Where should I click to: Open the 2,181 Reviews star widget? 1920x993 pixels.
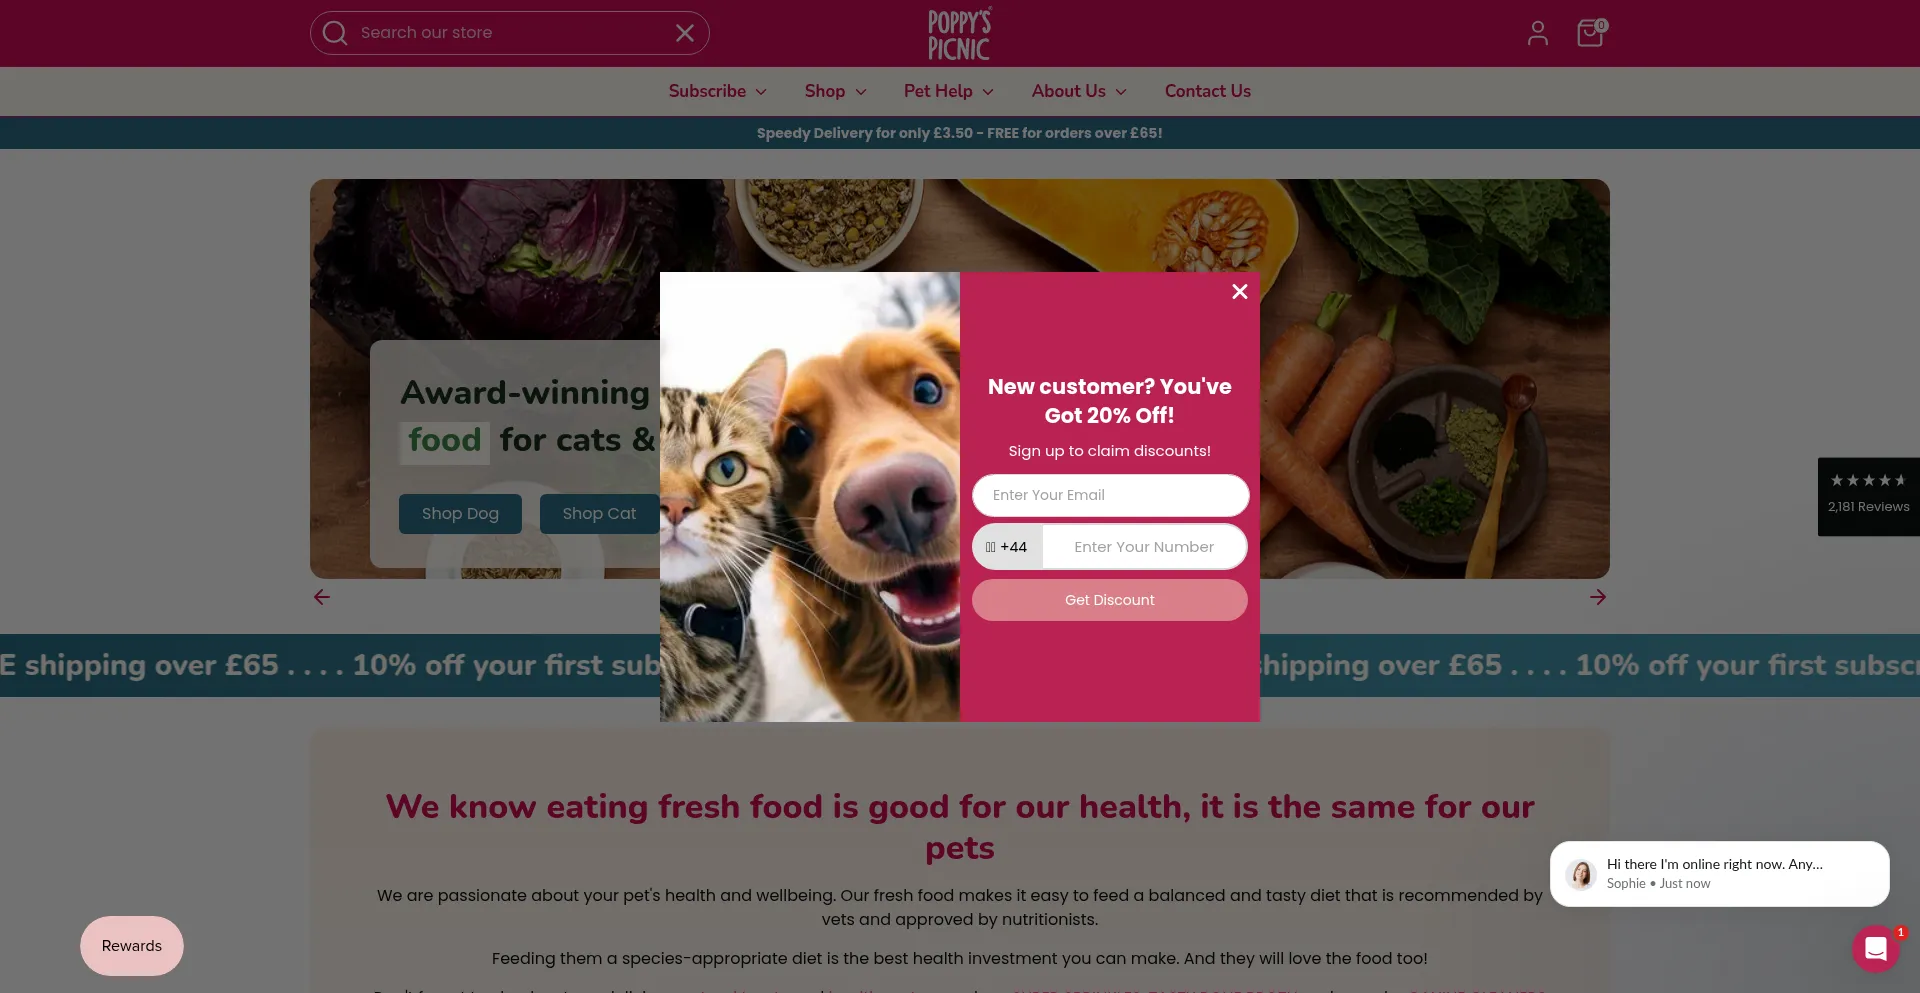tap(1868, 496)
